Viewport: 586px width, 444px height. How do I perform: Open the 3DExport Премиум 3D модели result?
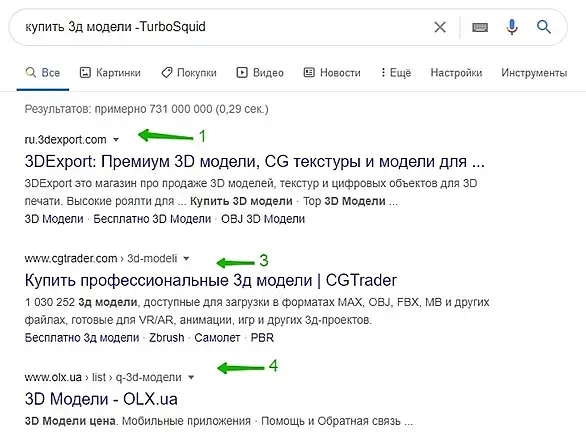pyautogui.click(x=255, y=161)
